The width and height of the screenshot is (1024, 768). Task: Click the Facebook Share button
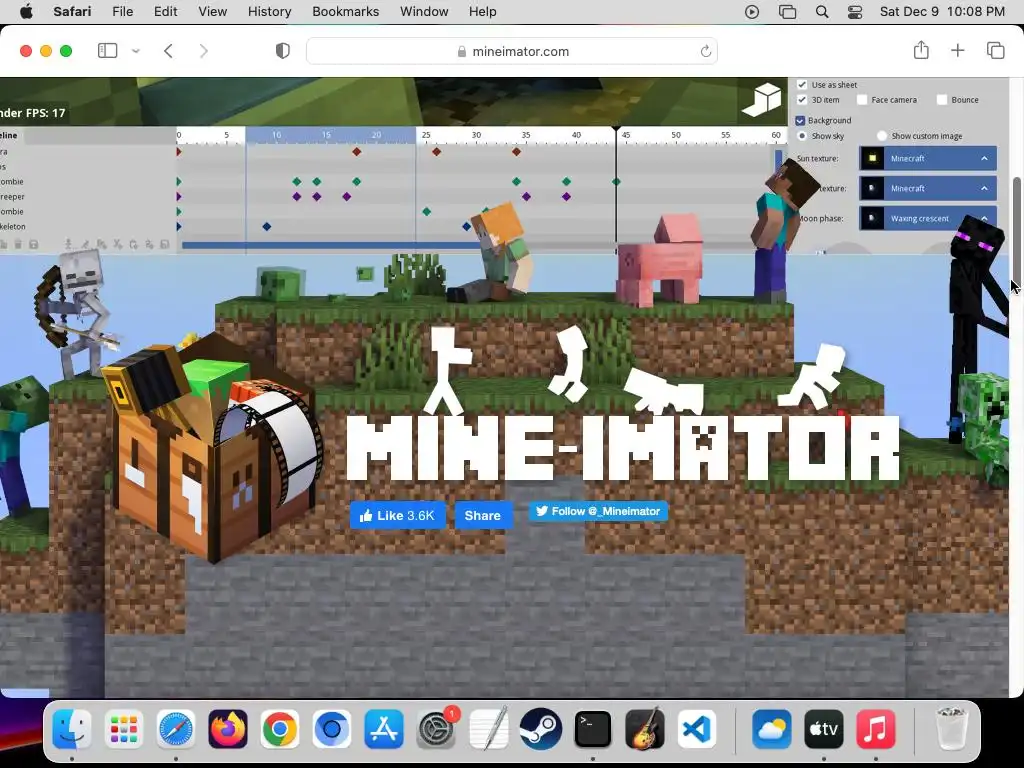tap(483, 515)
